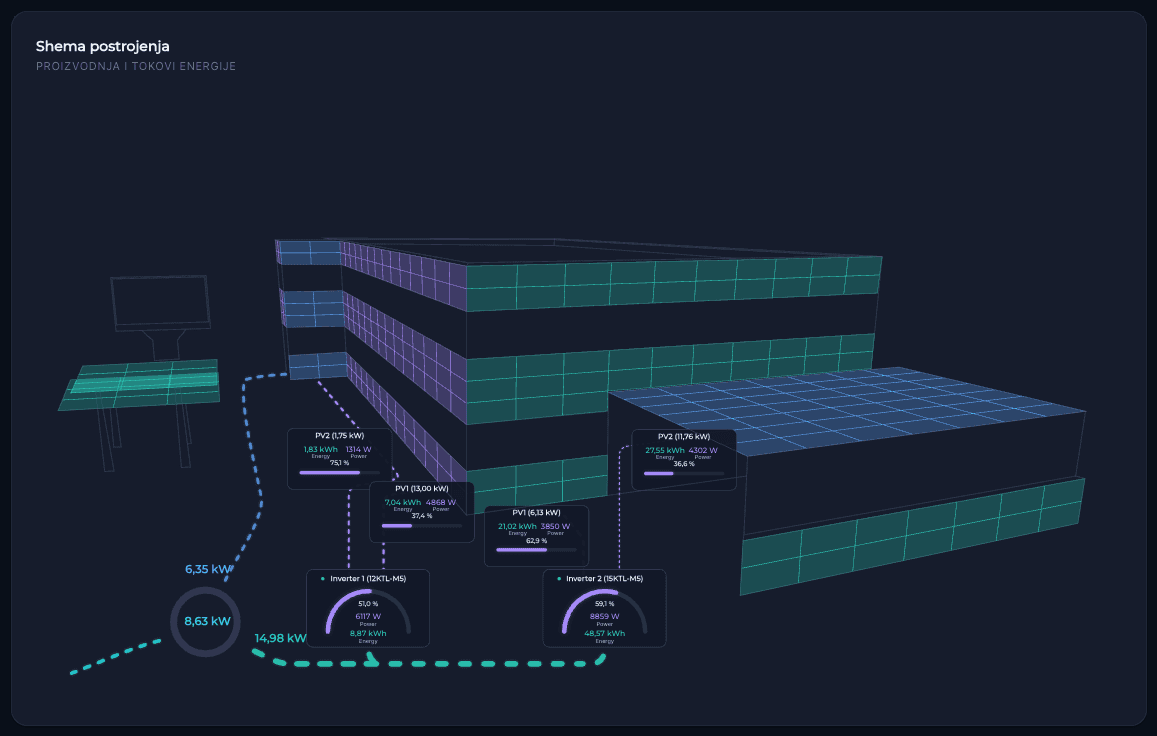Viewport: 1157px width, 736px height.
Task: Open the PV1 (13,00 kW) info card
Action: 421,512
